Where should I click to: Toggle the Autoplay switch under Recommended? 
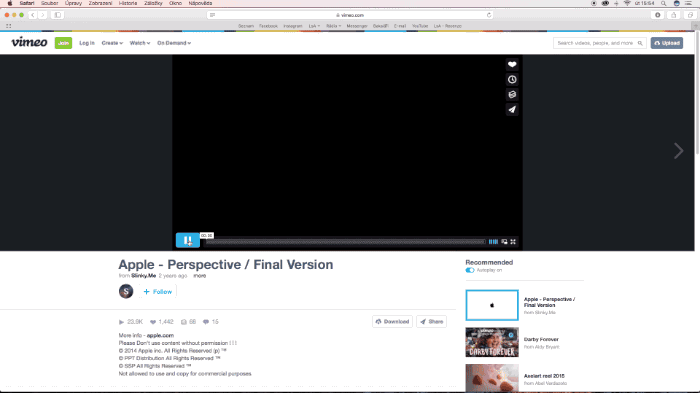tap(470, 270)
